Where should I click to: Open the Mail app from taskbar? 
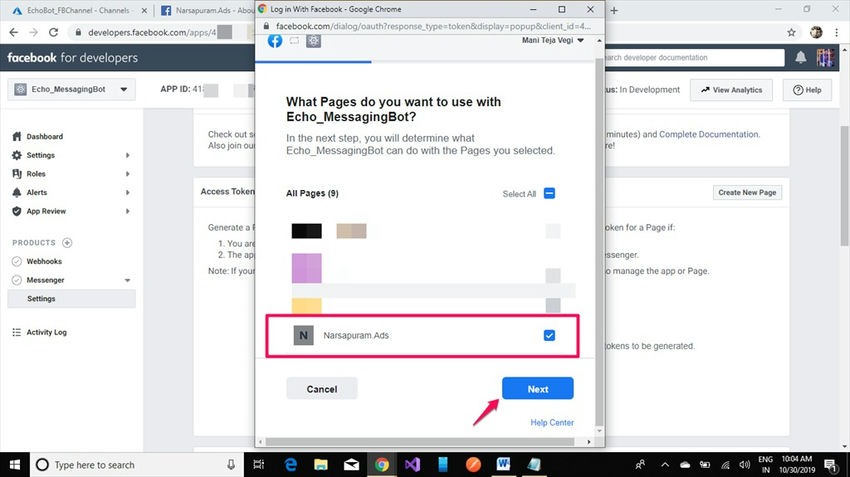click(x=351, y=465)
